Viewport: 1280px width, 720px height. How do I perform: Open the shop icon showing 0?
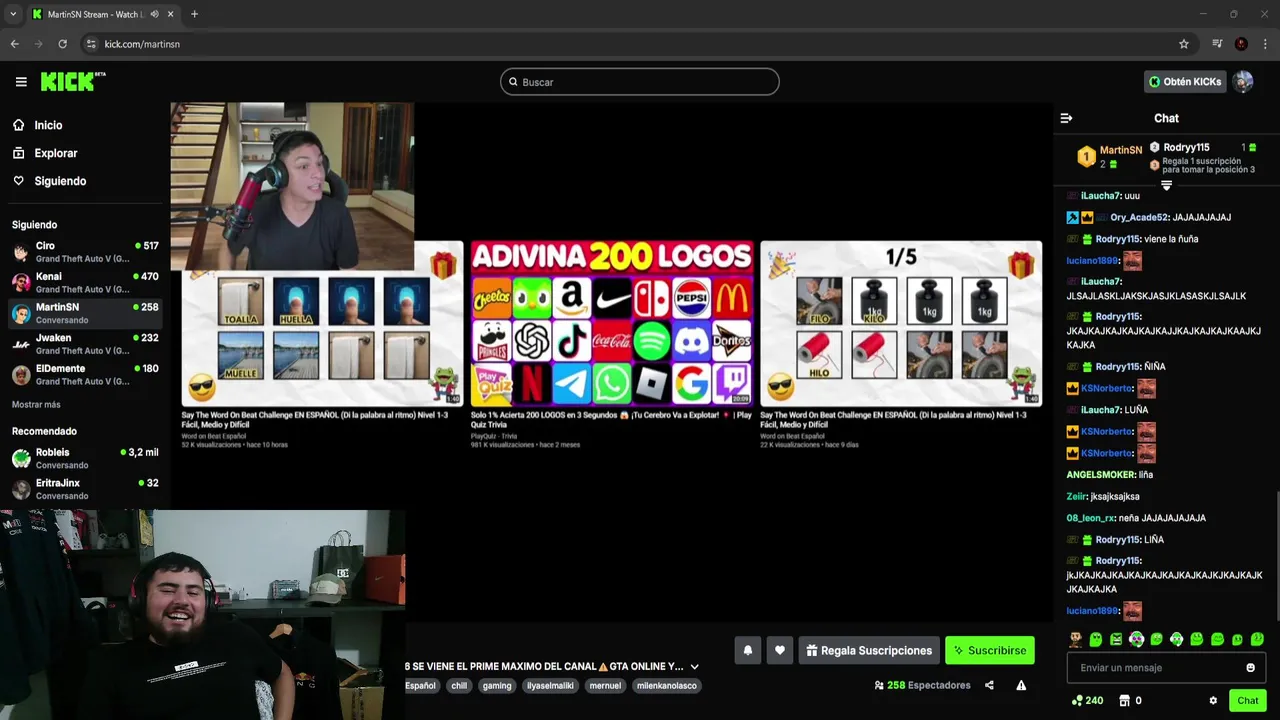coord(1130,701)
